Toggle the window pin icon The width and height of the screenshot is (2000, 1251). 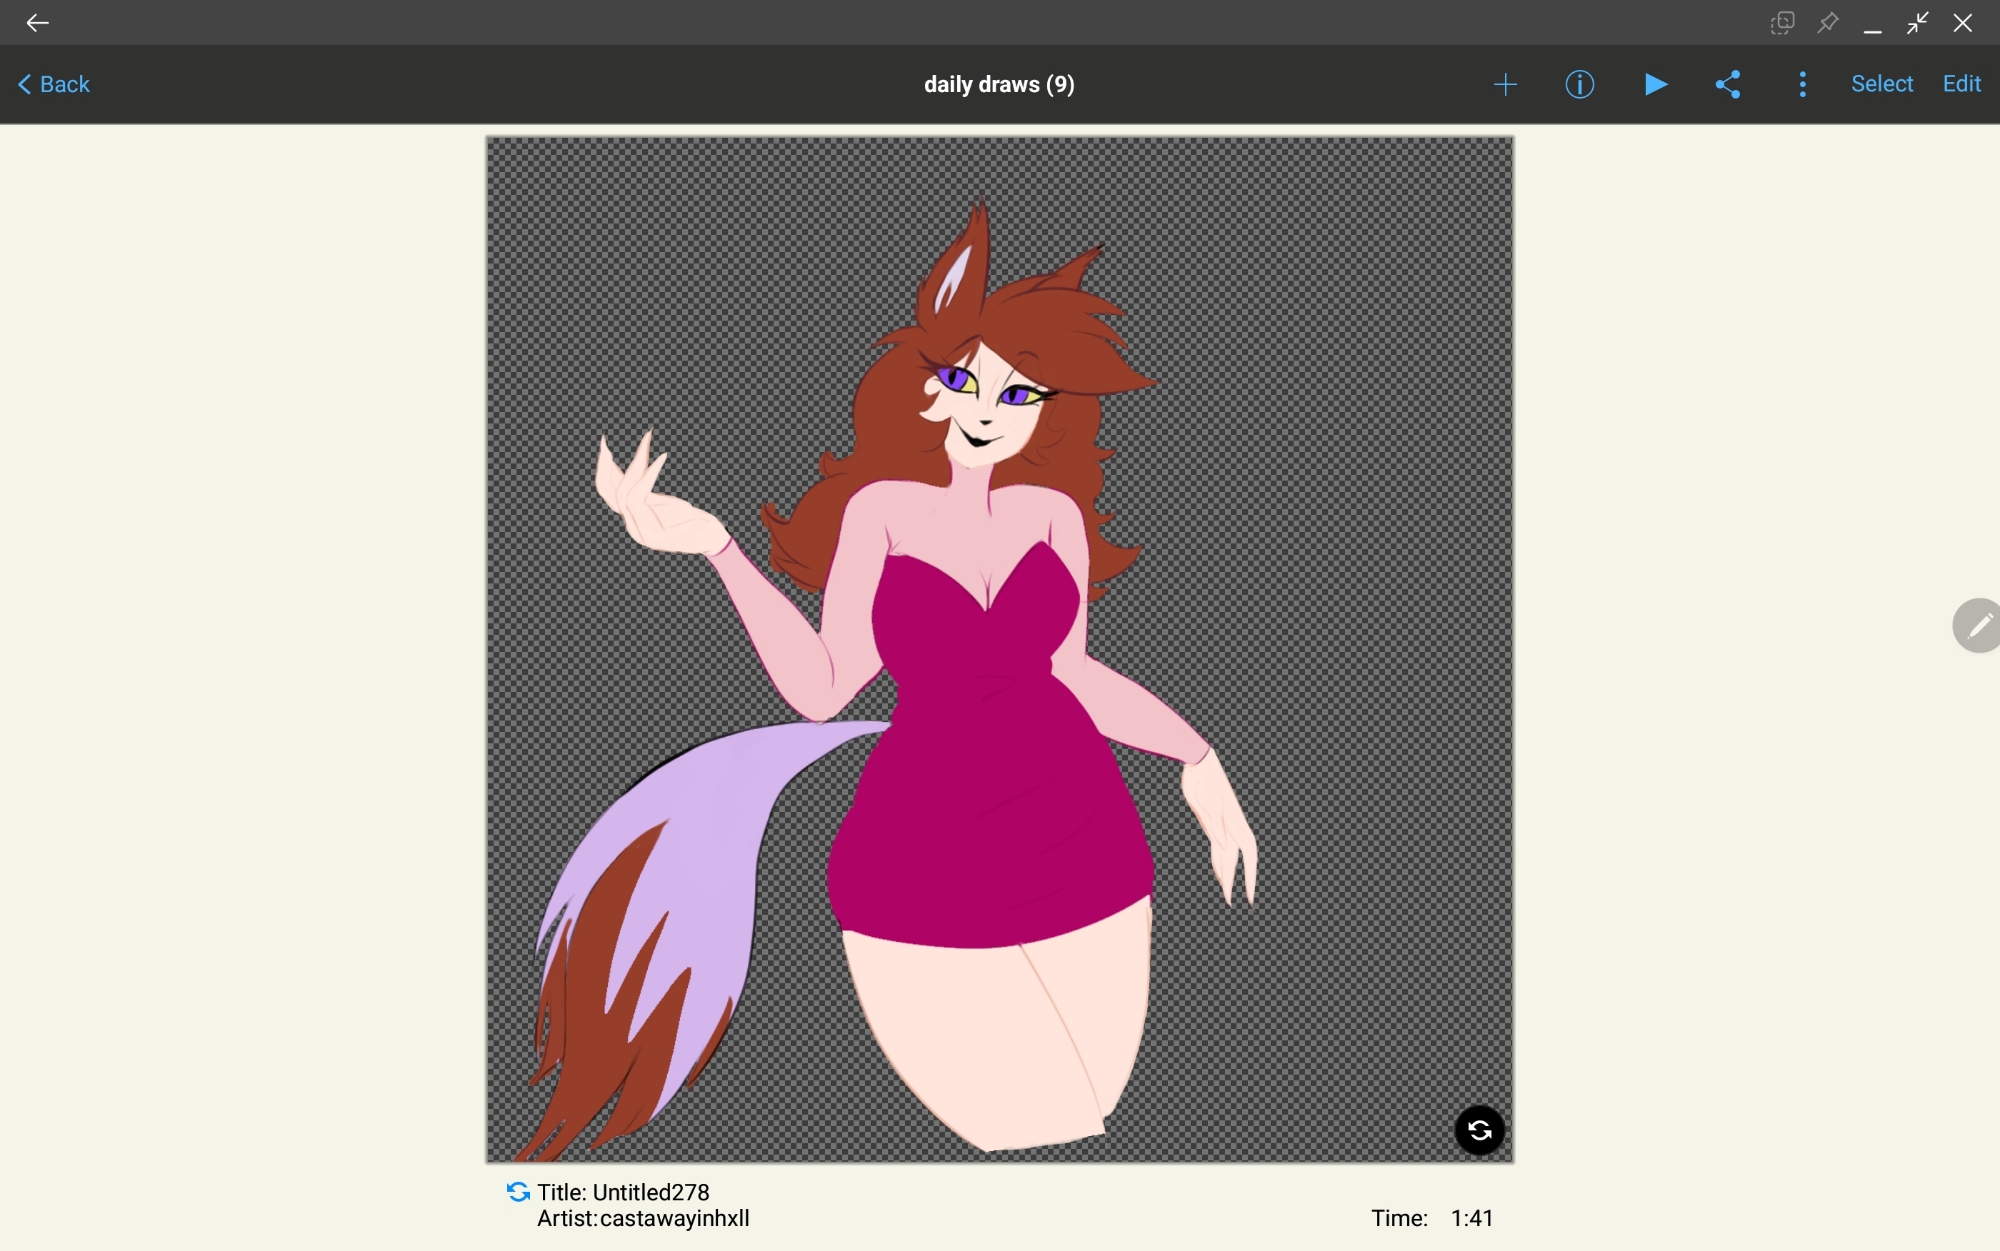click(1827, 23)
